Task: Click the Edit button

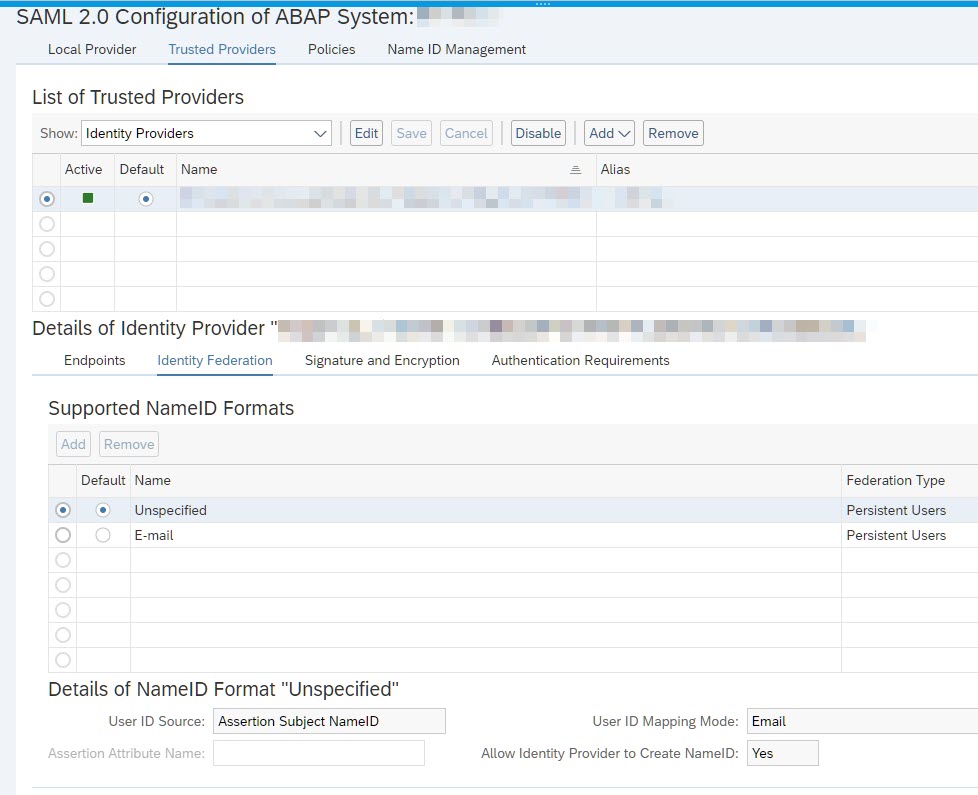Action: point(366,133)
